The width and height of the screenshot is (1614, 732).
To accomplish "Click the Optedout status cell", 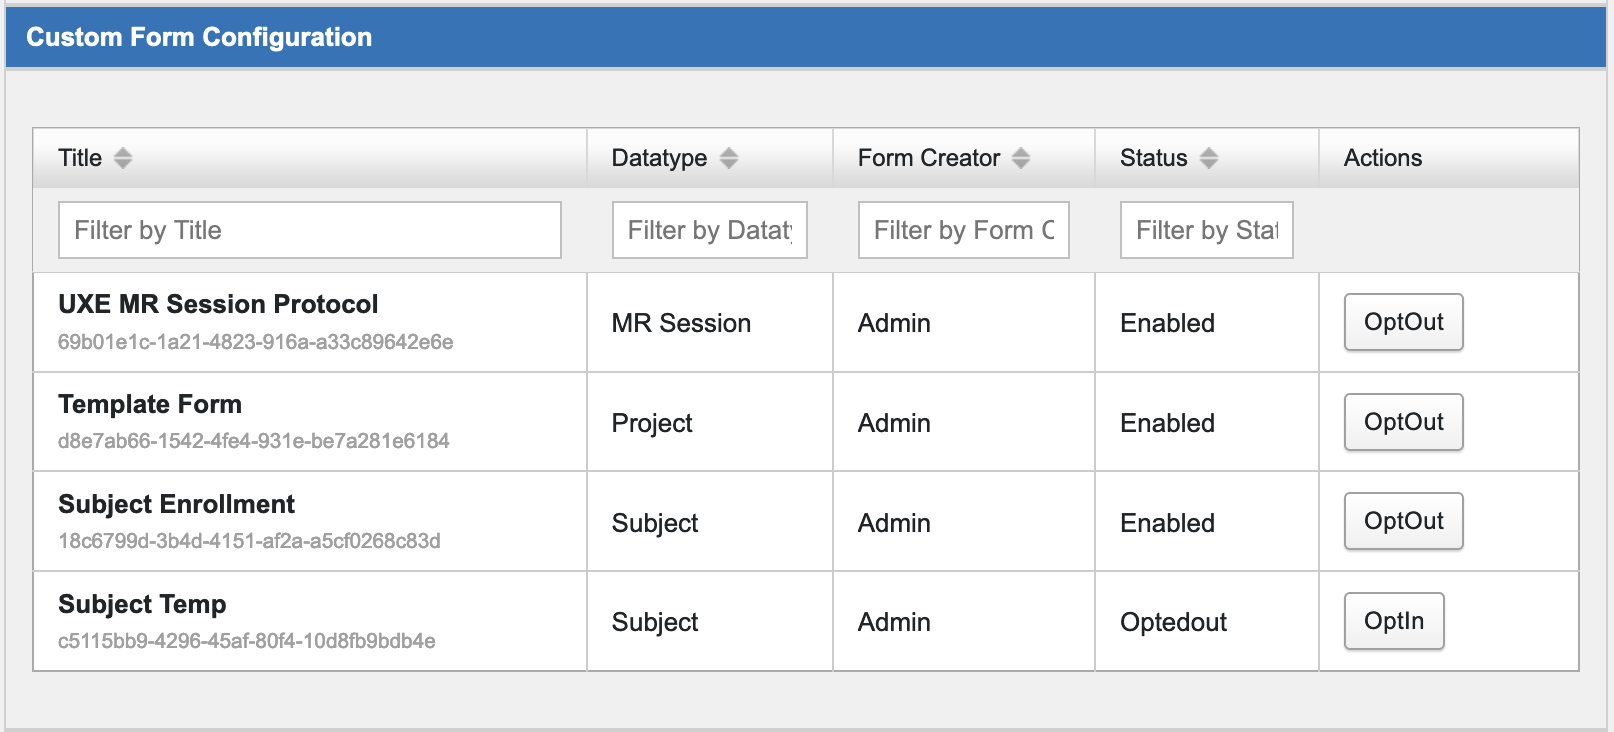I will pyautogui.click(x=1173, y=622).
